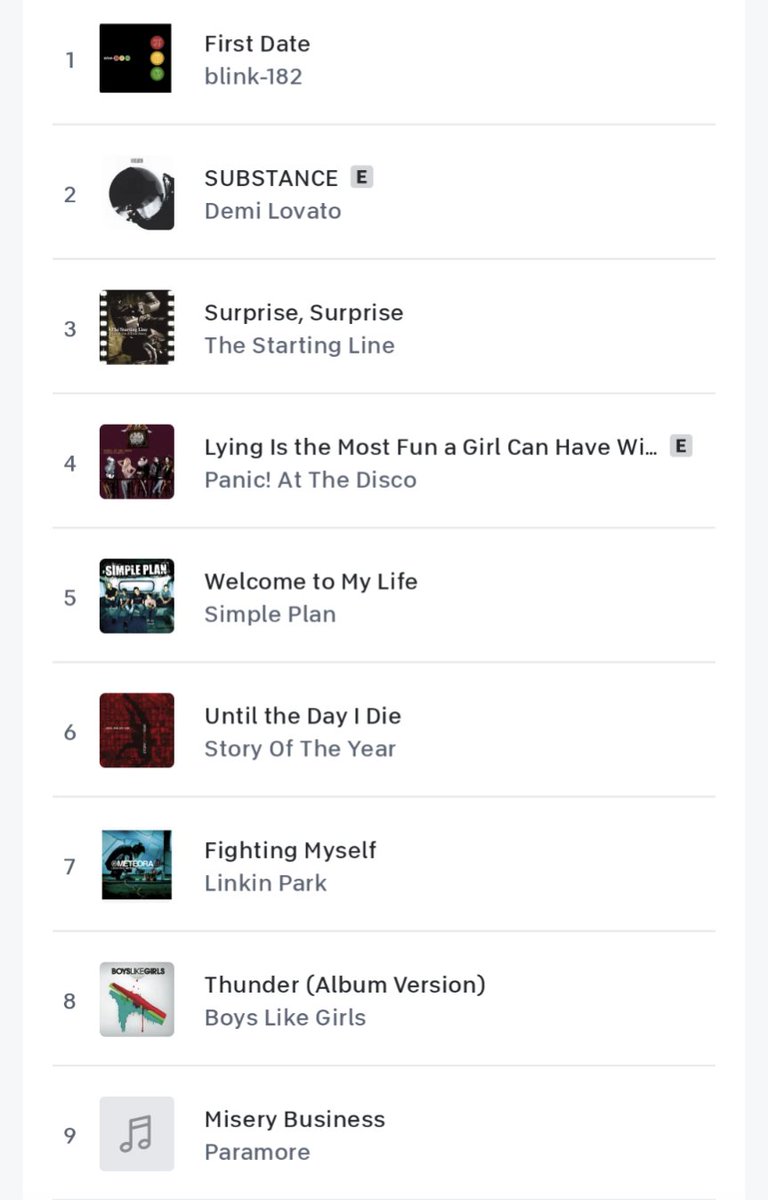This screenshot has width=768, height=1200.
Task: Click the red Story Of The Year cover
Action: tap(136, 731)
